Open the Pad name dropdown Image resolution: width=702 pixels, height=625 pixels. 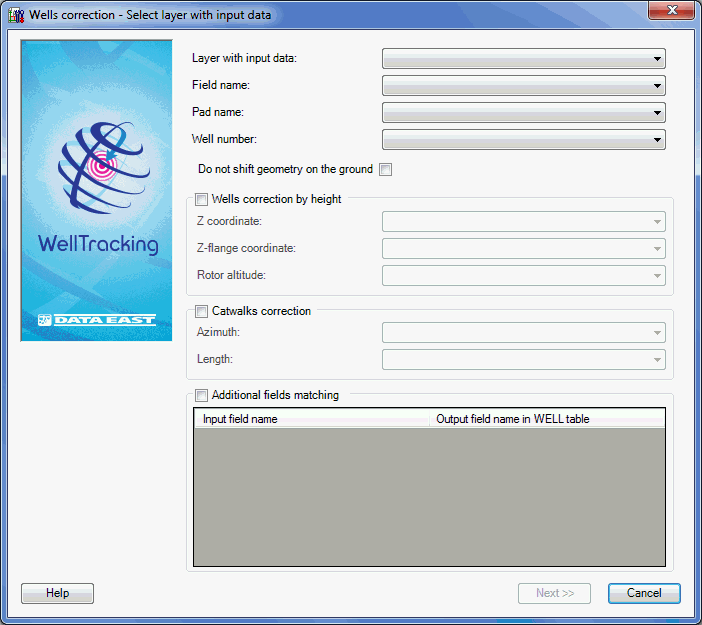tap(523, 112)
